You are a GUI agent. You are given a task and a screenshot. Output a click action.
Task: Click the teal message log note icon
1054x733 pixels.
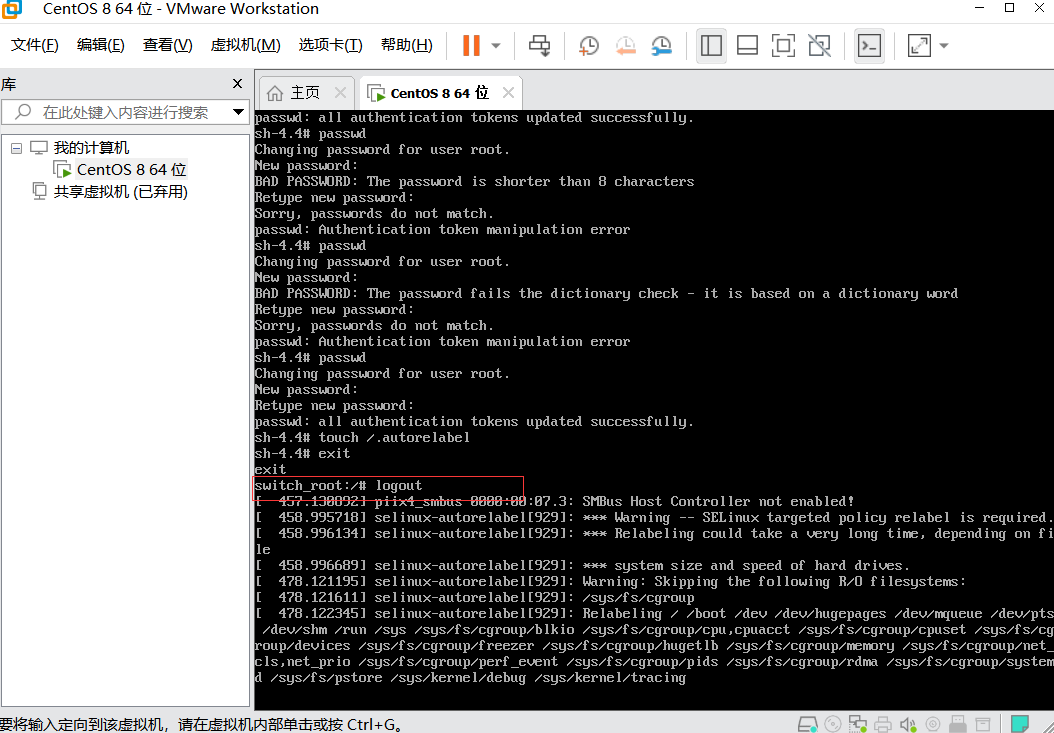click(1020, 724)
